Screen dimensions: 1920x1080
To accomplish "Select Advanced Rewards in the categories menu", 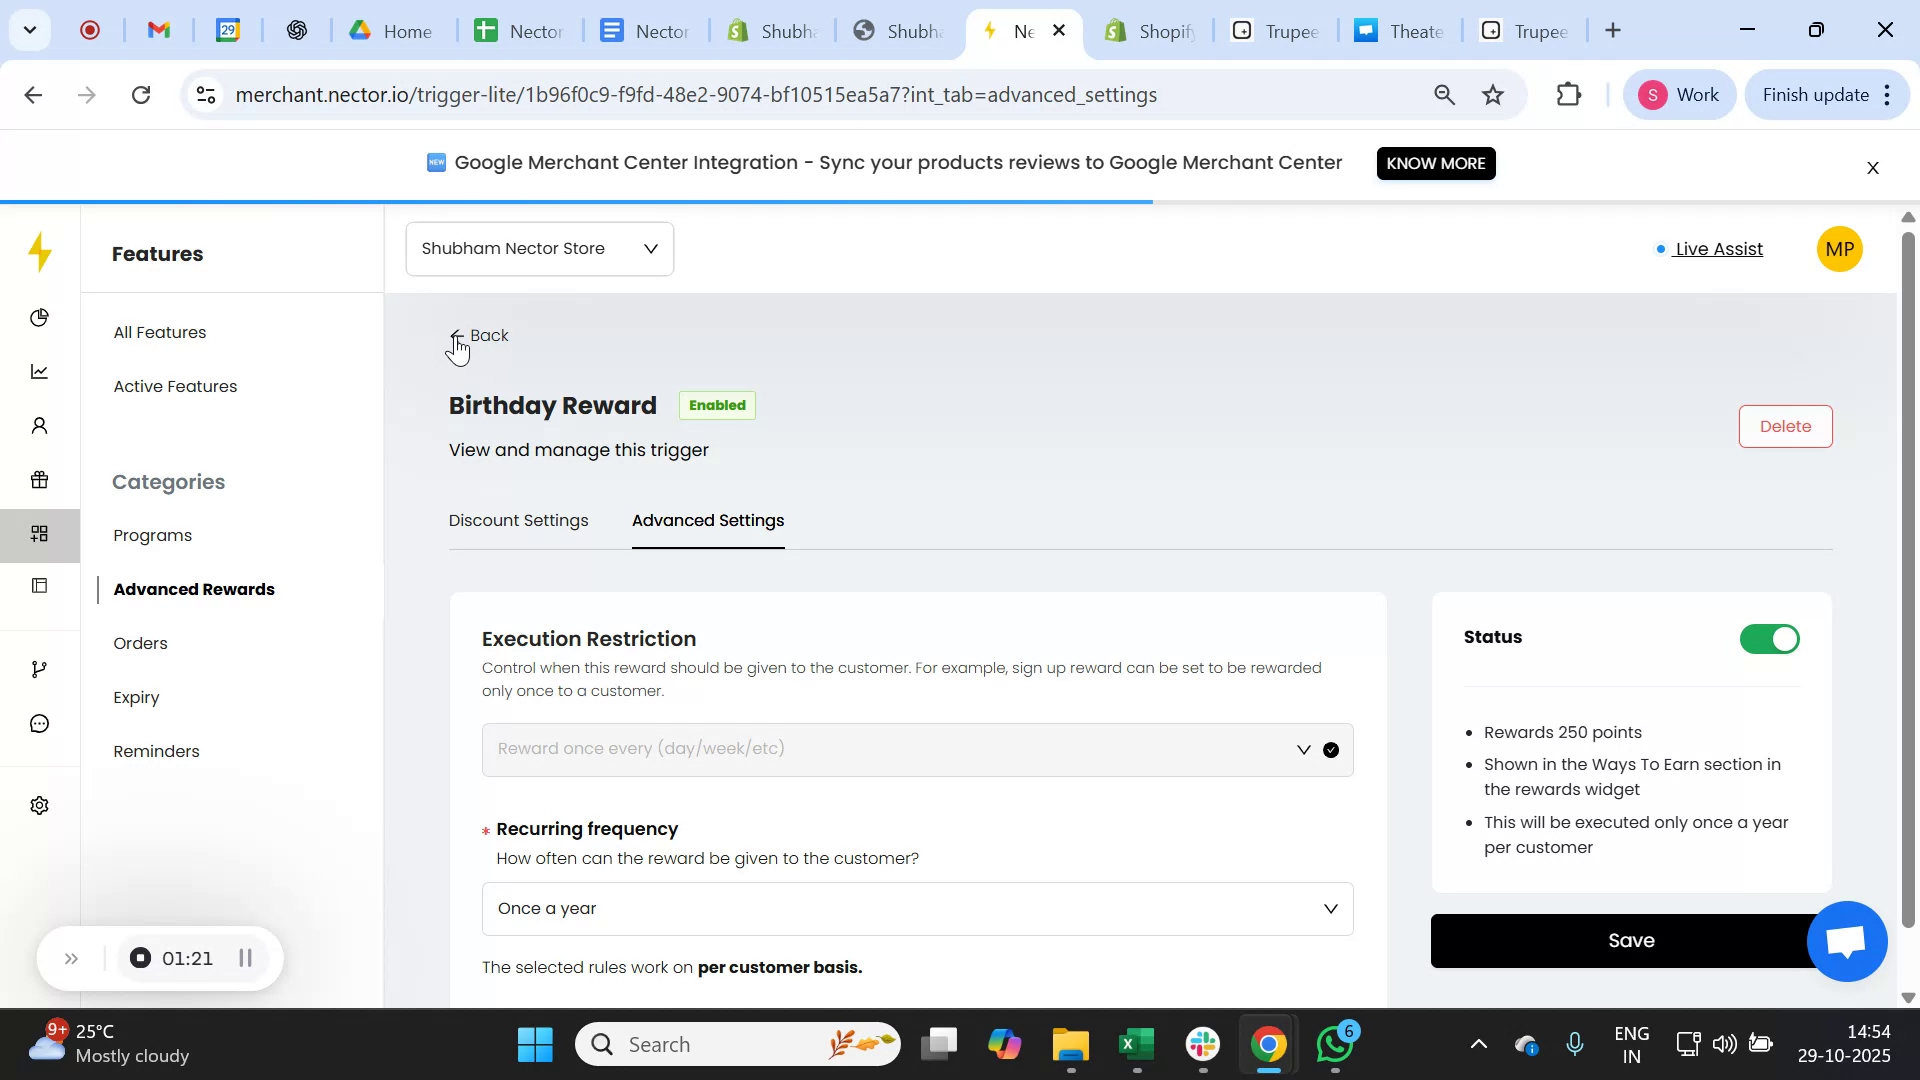I will pos(194,589).
